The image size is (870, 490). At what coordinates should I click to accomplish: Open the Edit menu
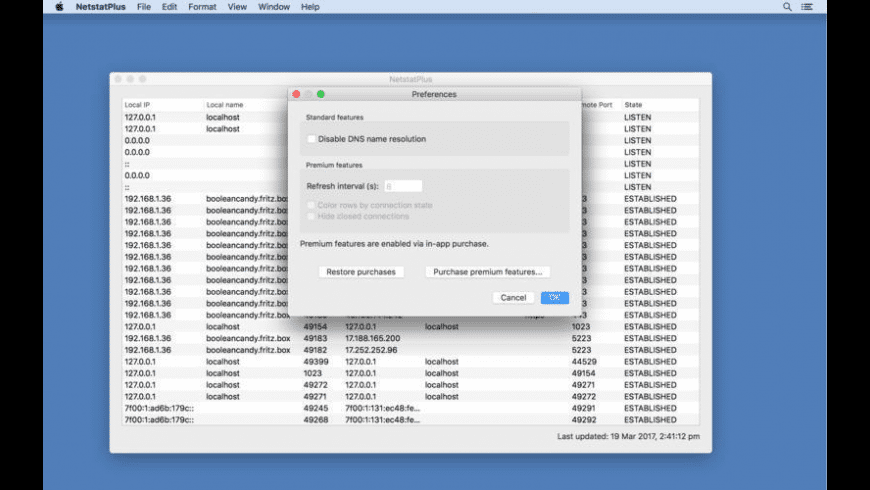[x=169, y=7]
